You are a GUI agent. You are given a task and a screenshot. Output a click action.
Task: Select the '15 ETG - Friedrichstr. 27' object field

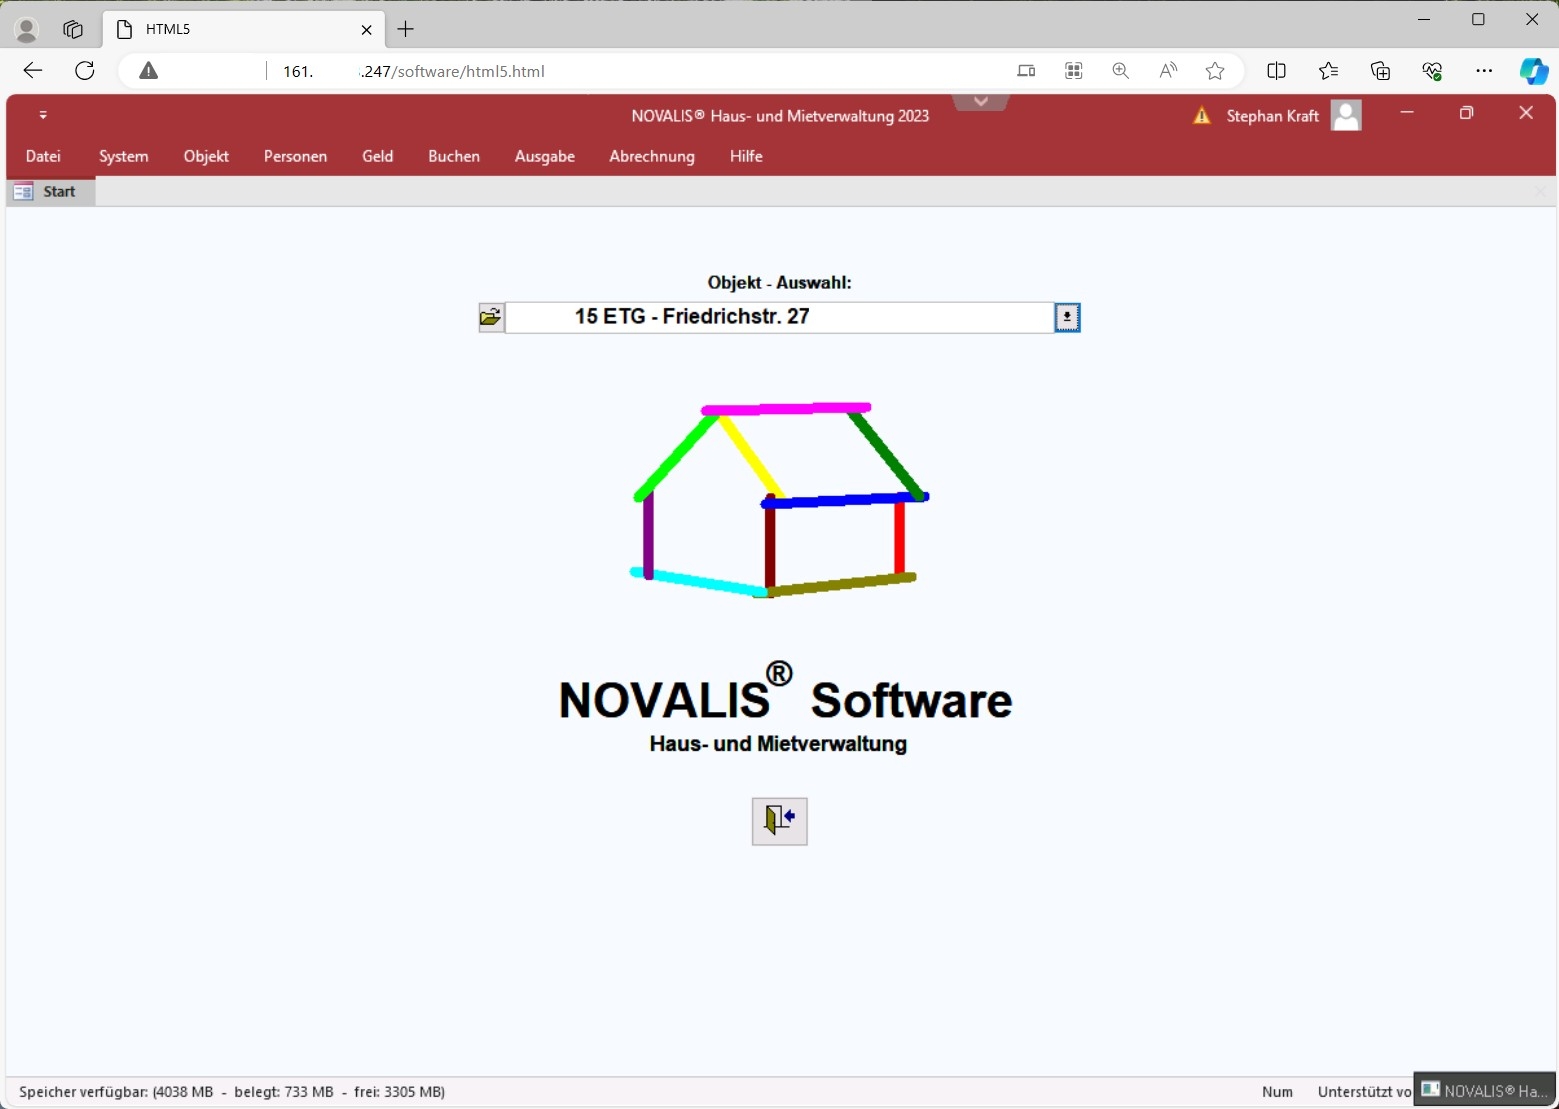780,318
